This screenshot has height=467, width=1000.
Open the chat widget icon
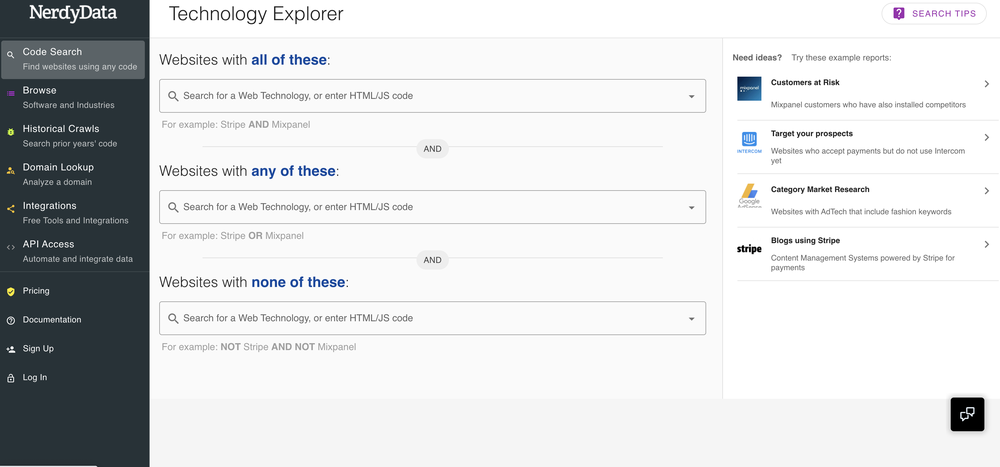coord(967,413)
